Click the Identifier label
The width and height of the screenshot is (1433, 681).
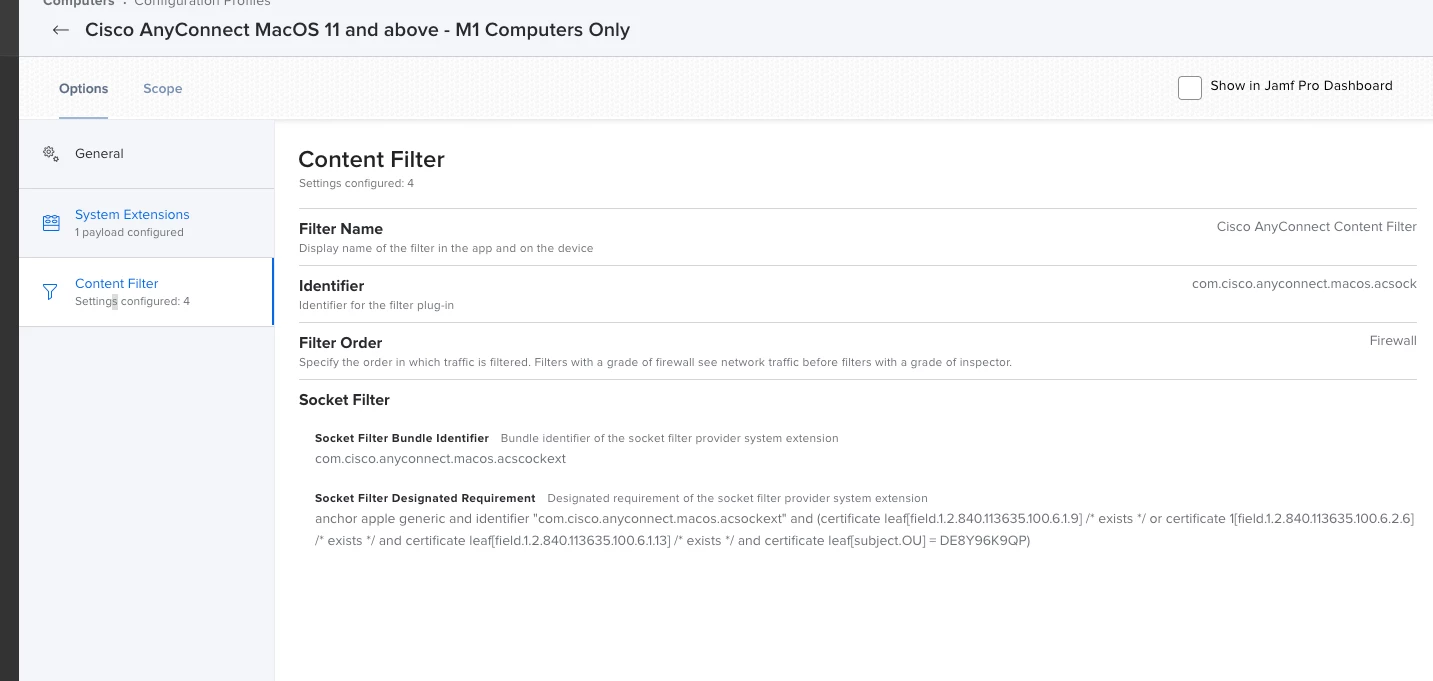(x=331, y=286)
